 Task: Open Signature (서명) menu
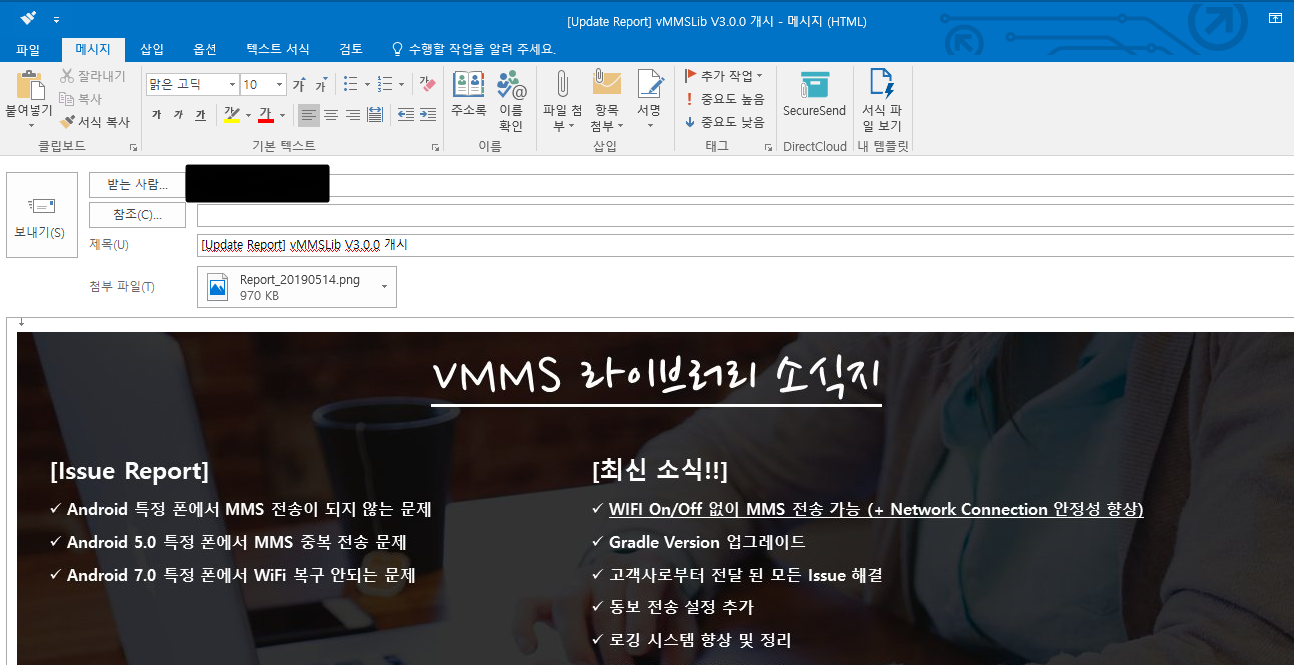click(x=650, y=101)
